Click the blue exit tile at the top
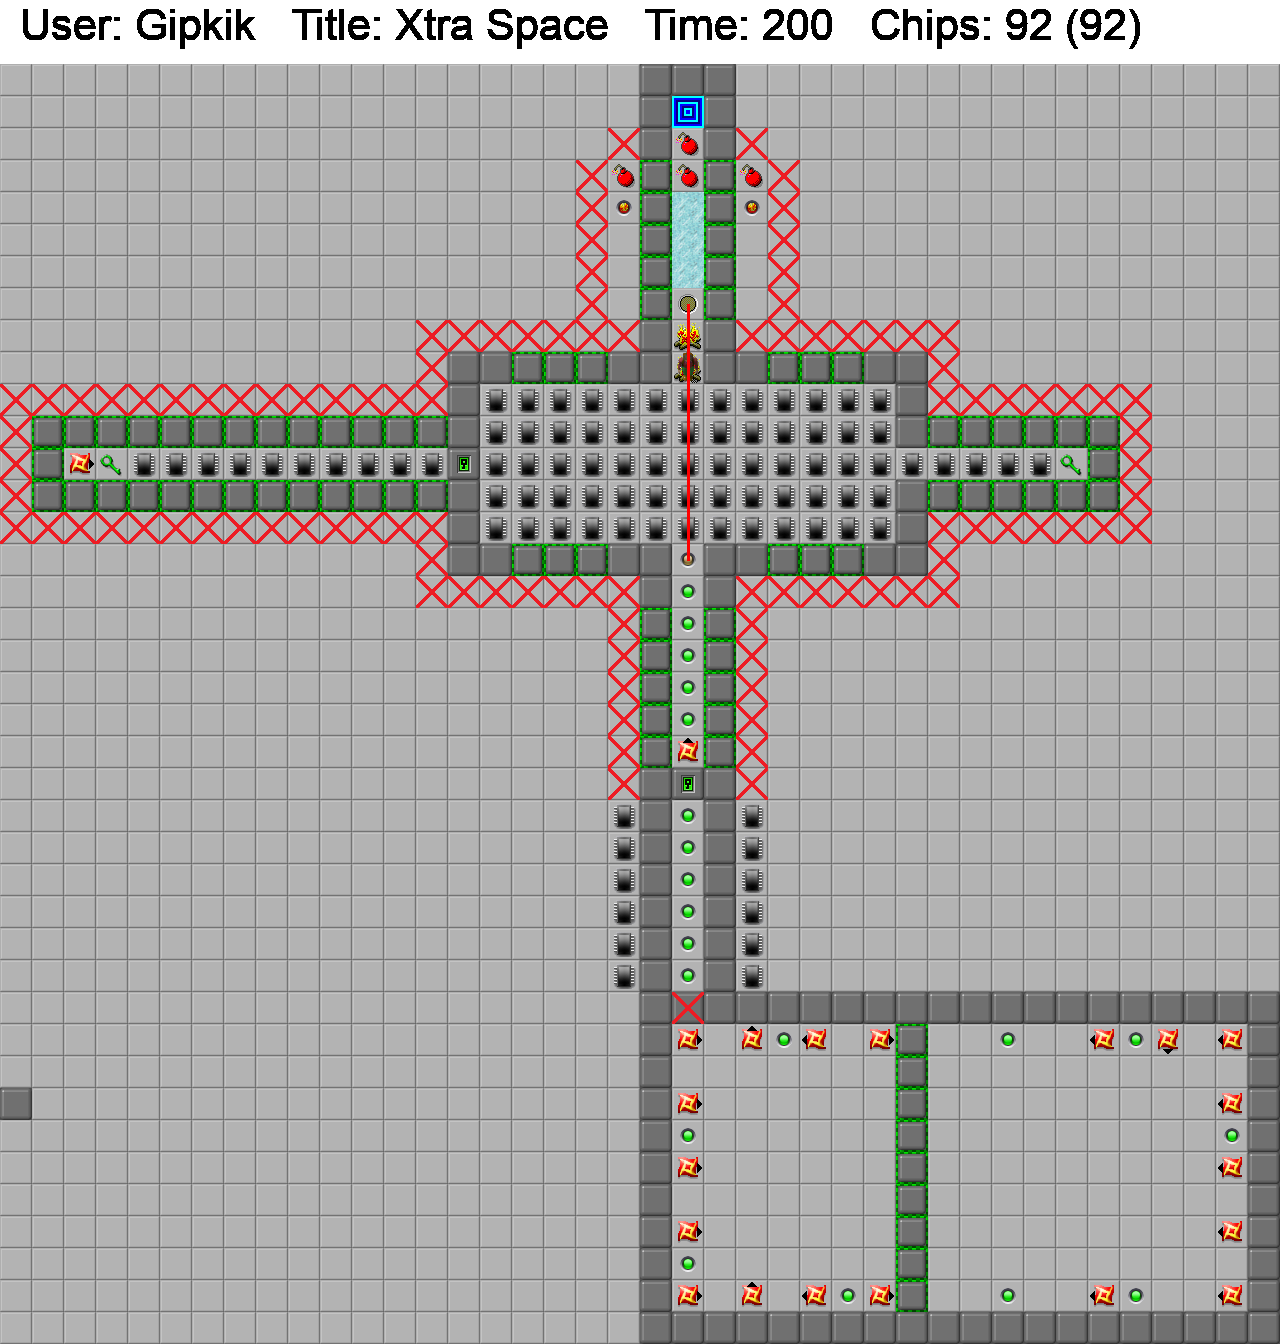The height and width of the screenshot is (1344, 1280). [x=688, y=112]
